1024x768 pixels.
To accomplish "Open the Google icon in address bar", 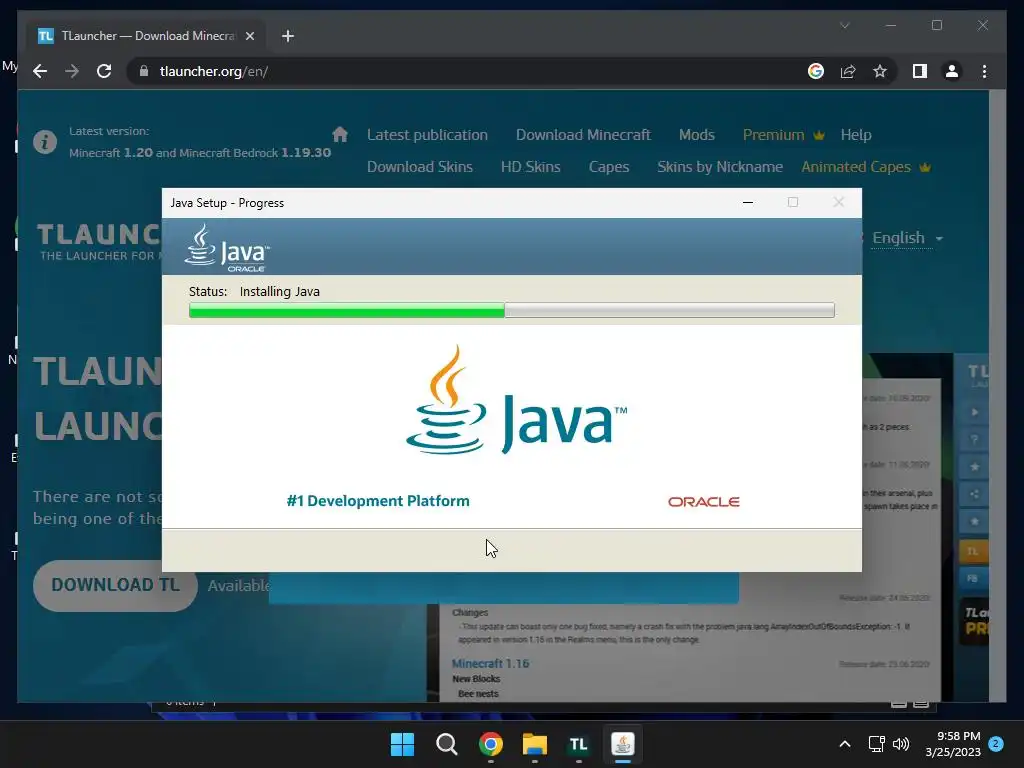I will click(x=816, y=71).
